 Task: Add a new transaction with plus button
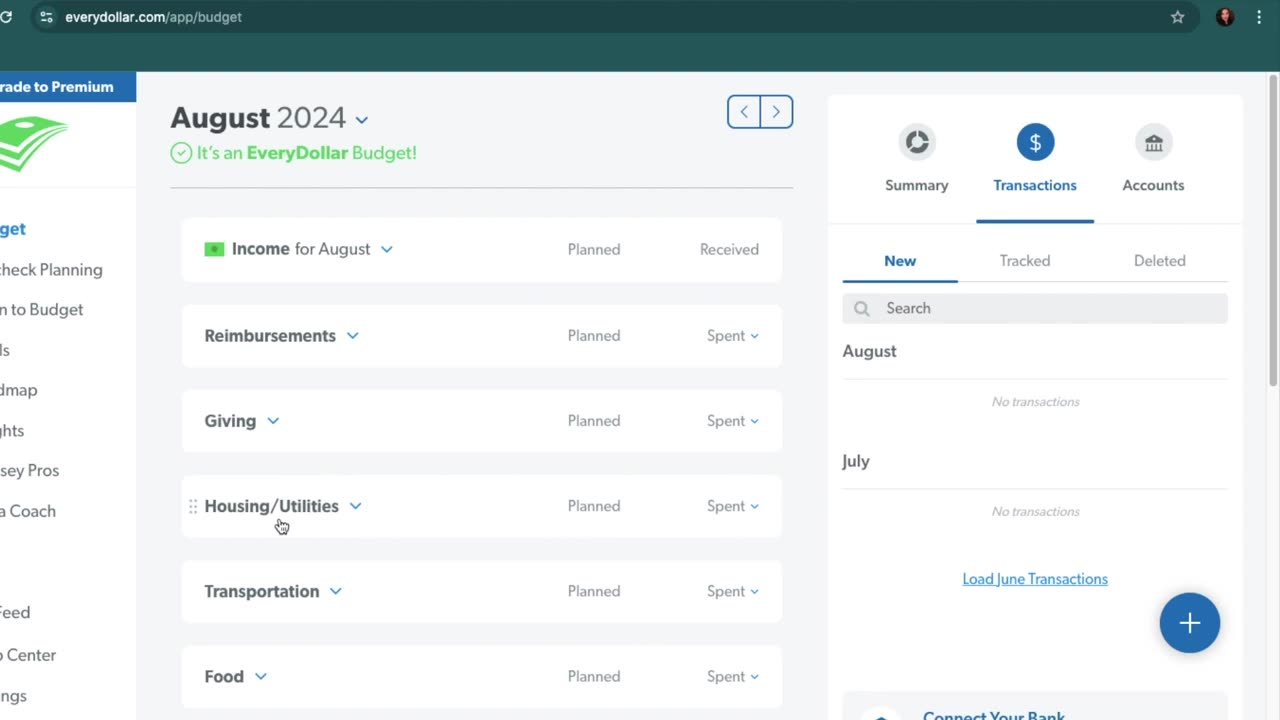coord(1189,623)
